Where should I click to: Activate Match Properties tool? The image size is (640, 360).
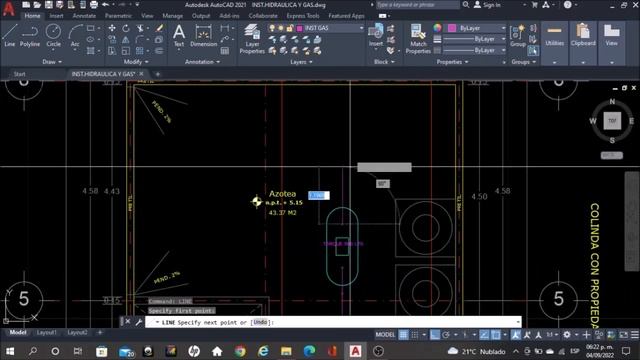pyautogui.click(x=418, y=39)
